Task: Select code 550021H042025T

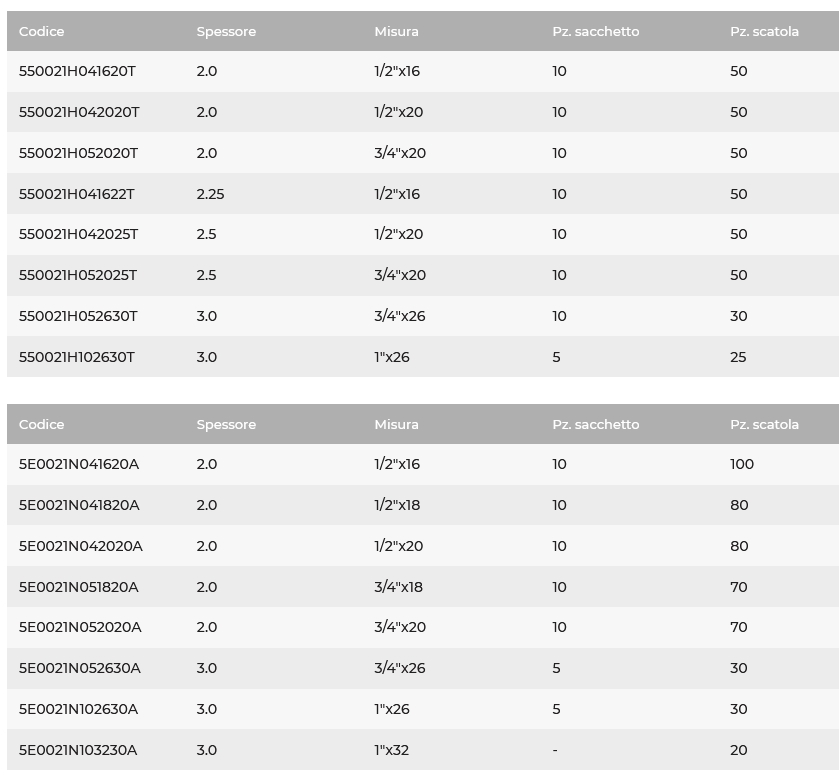Action: click(78, 234)
